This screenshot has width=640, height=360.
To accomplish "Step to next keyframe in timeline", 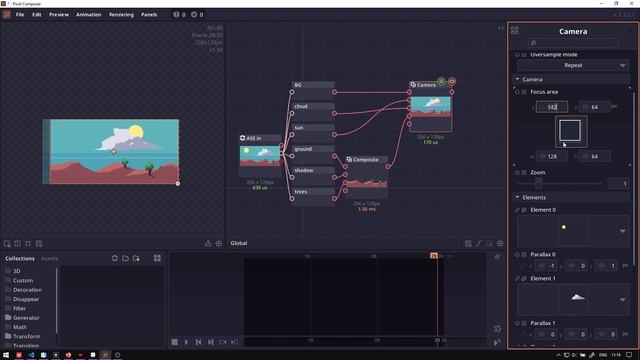I will [x=235, y=342].
